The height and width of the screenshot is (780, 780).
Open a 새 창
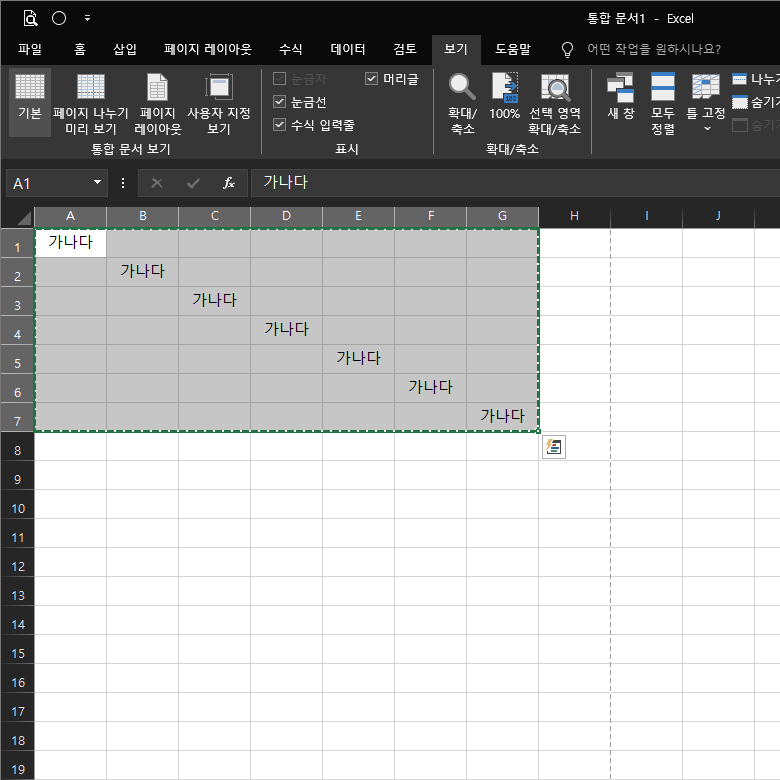point(621,97)
